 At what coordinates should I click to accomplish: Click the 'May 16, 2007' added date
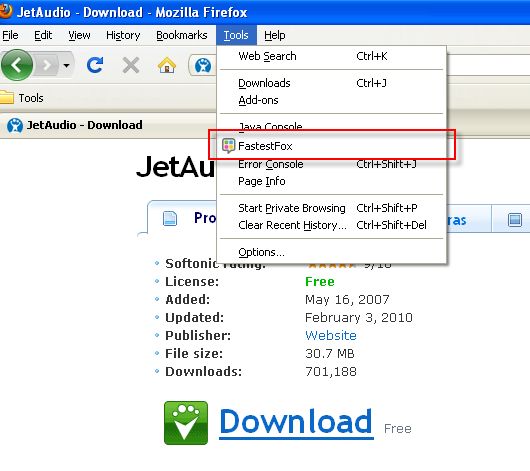click(x=347, y=300)
